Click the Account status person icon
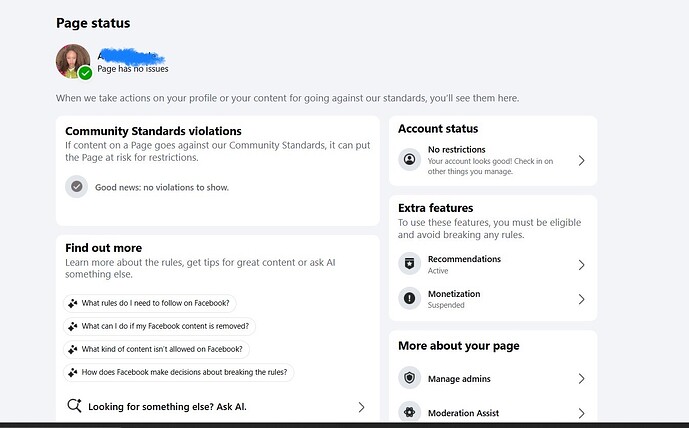This screenshot has height=428, width=689. pyautogui.click(x=410, y=160)
